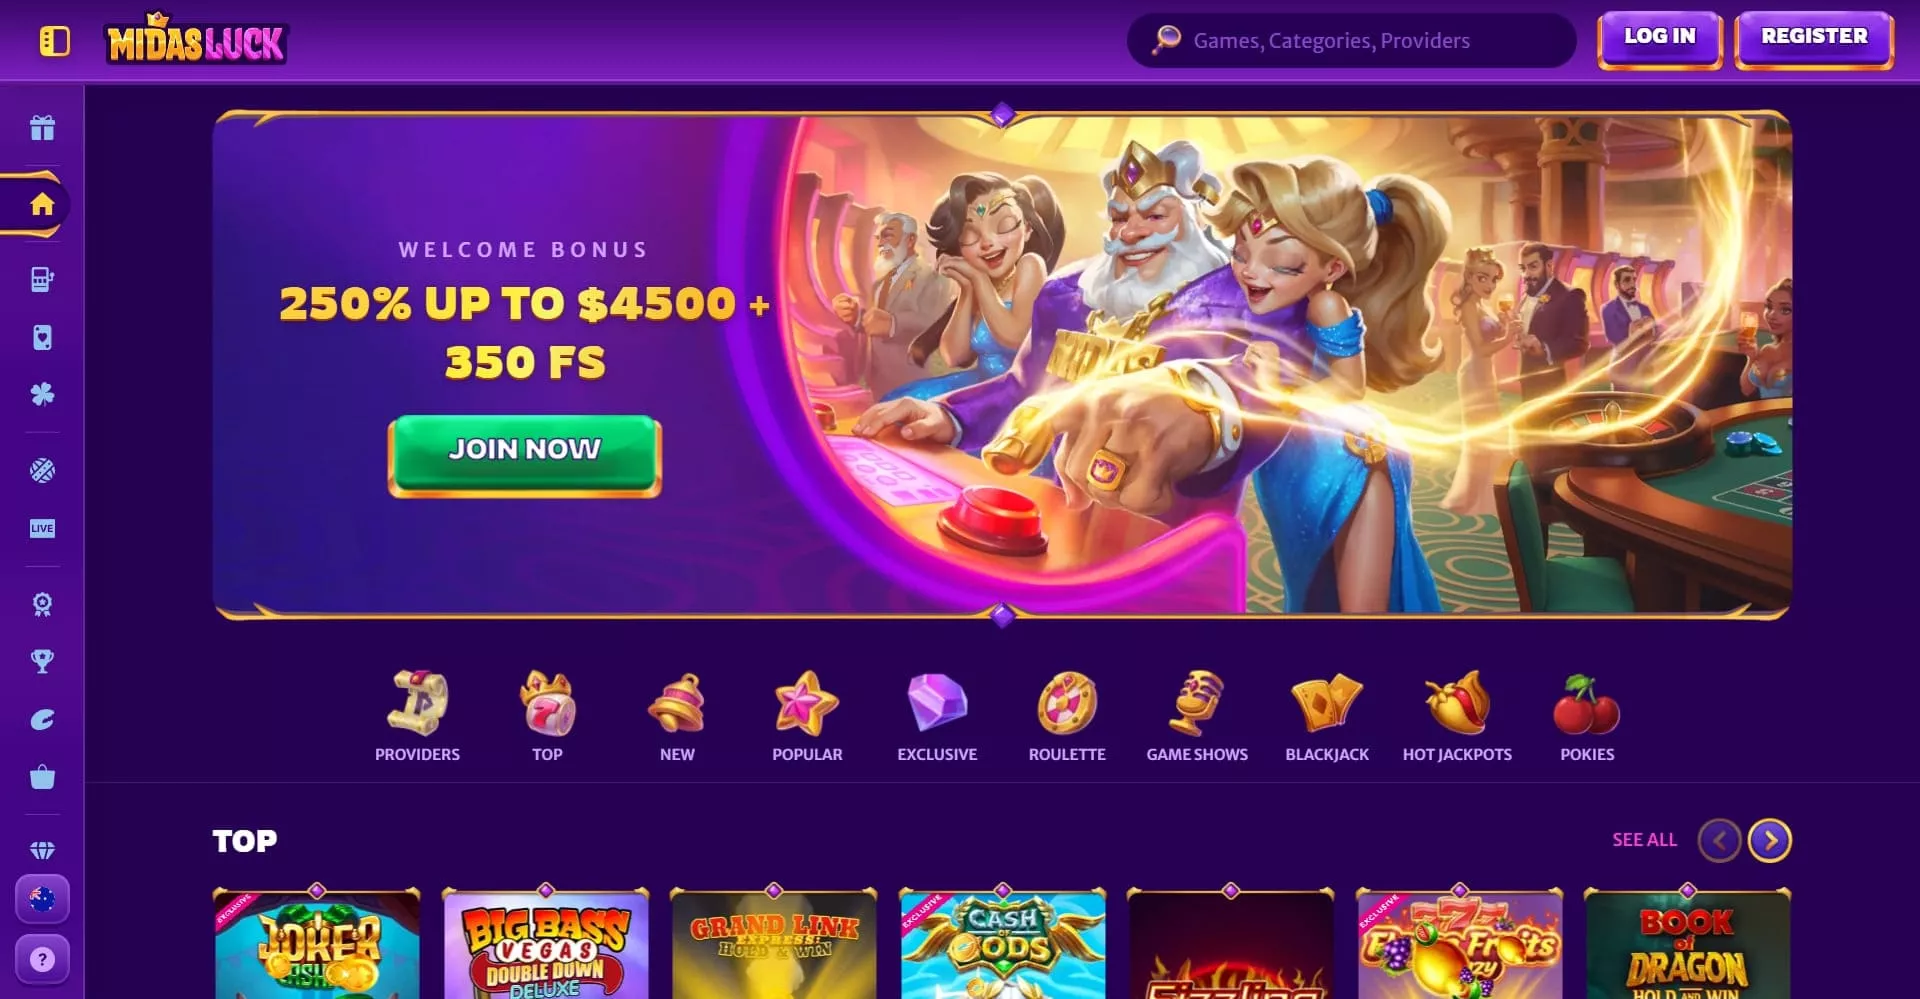This screenshot has width=1920, height=999.
Task: Open the LIVE casino sidebar icon
Action: click(42, 528)
